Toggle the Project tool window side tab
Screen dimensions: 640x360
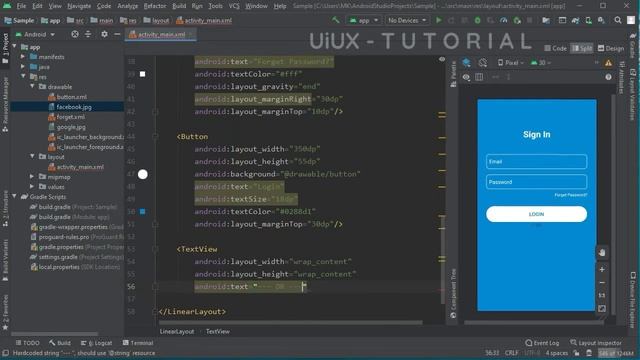click(5, 48)
